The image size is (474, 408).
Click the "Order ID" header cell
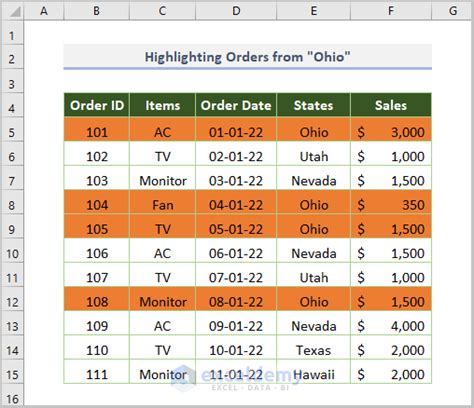(x=97, y=105)
